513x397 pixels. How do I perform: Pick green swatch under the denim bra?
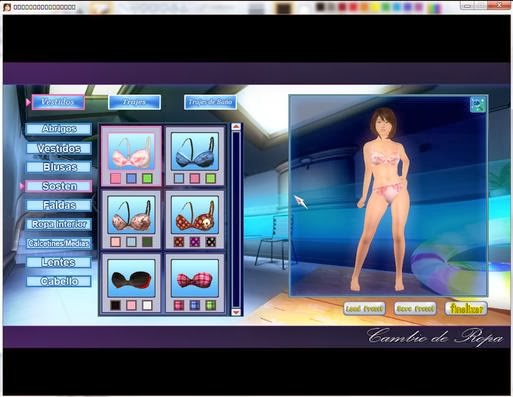point(210,178)
